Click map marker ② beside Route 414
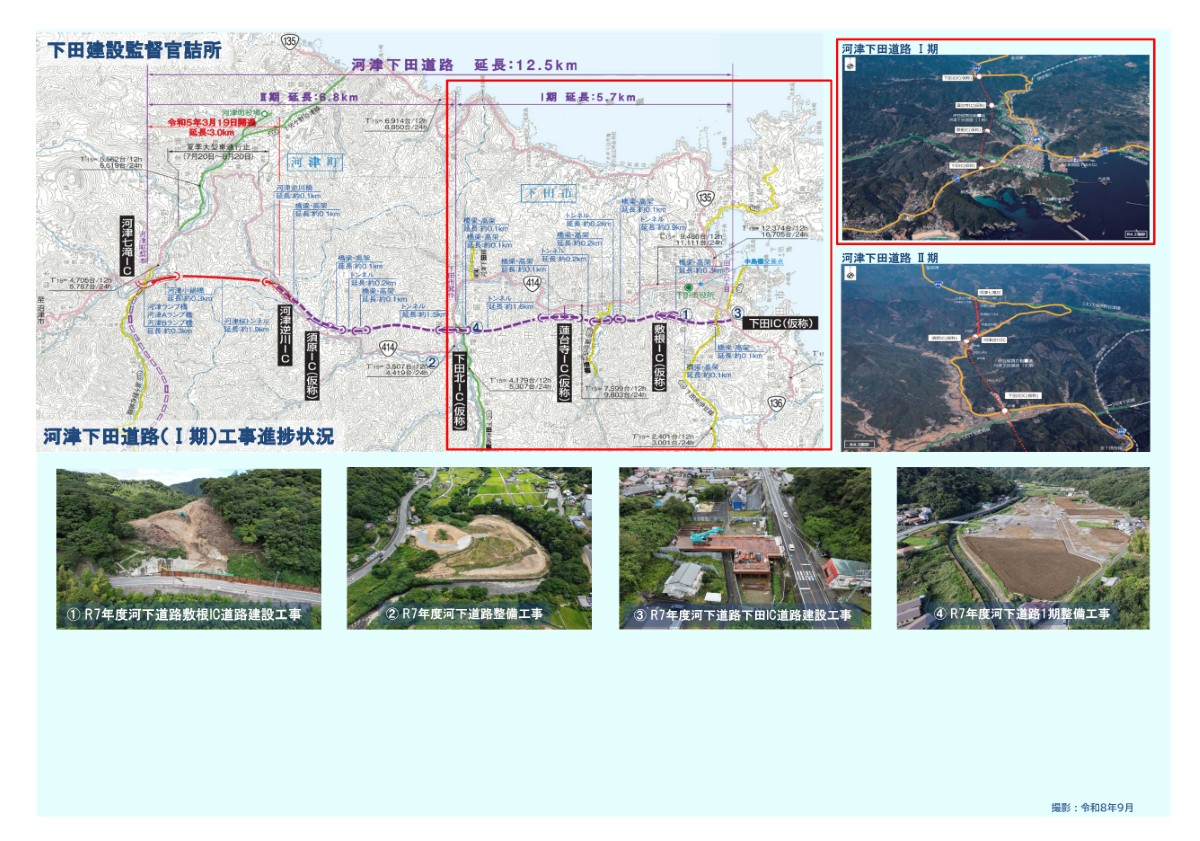 click(x=431, y=362)
